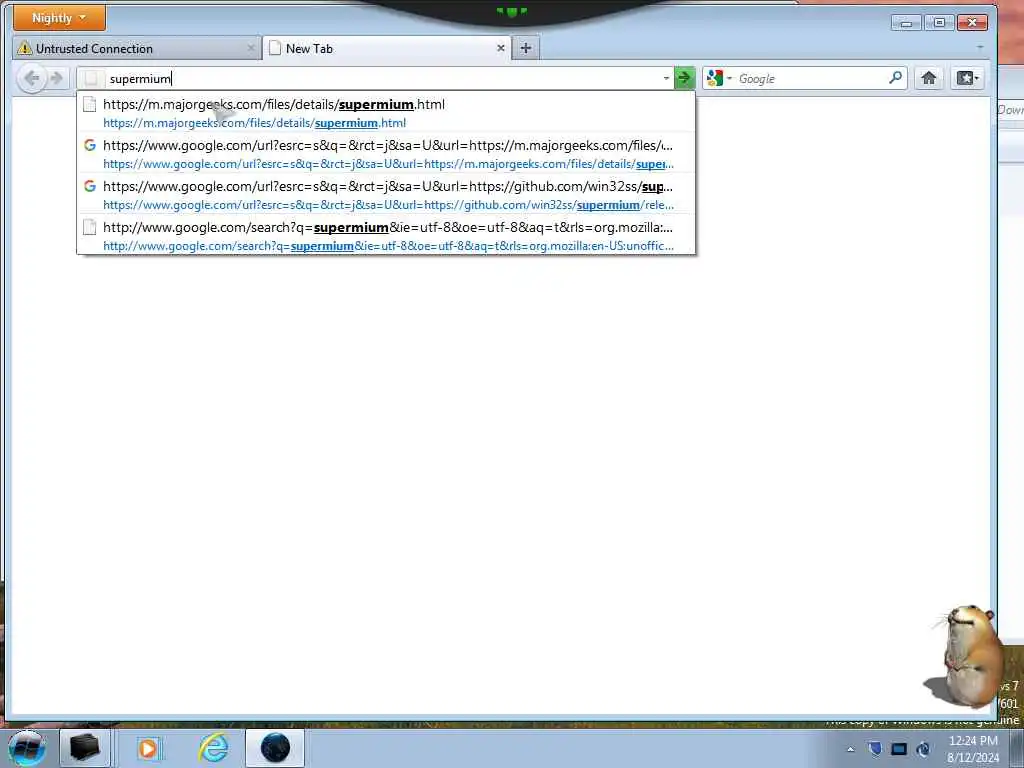This screenshot has width=1024, height=768.
Task: Minimize the Nightly window
Action: 906,23
